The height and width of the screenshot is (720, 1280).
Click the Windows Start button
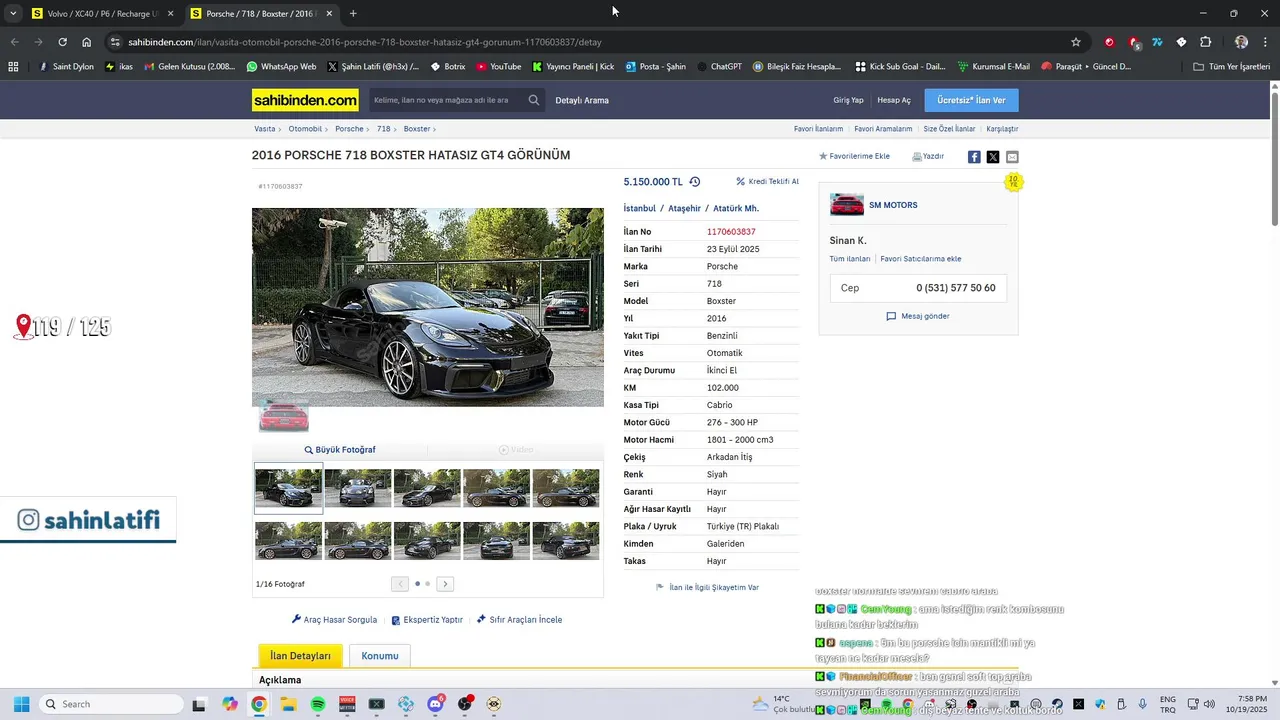(x=21, y=704)
